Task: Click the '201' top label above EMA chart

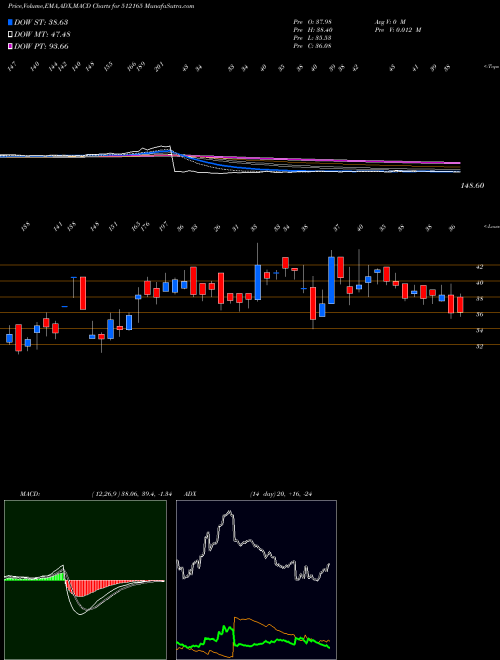Action: tap(159, 67)
